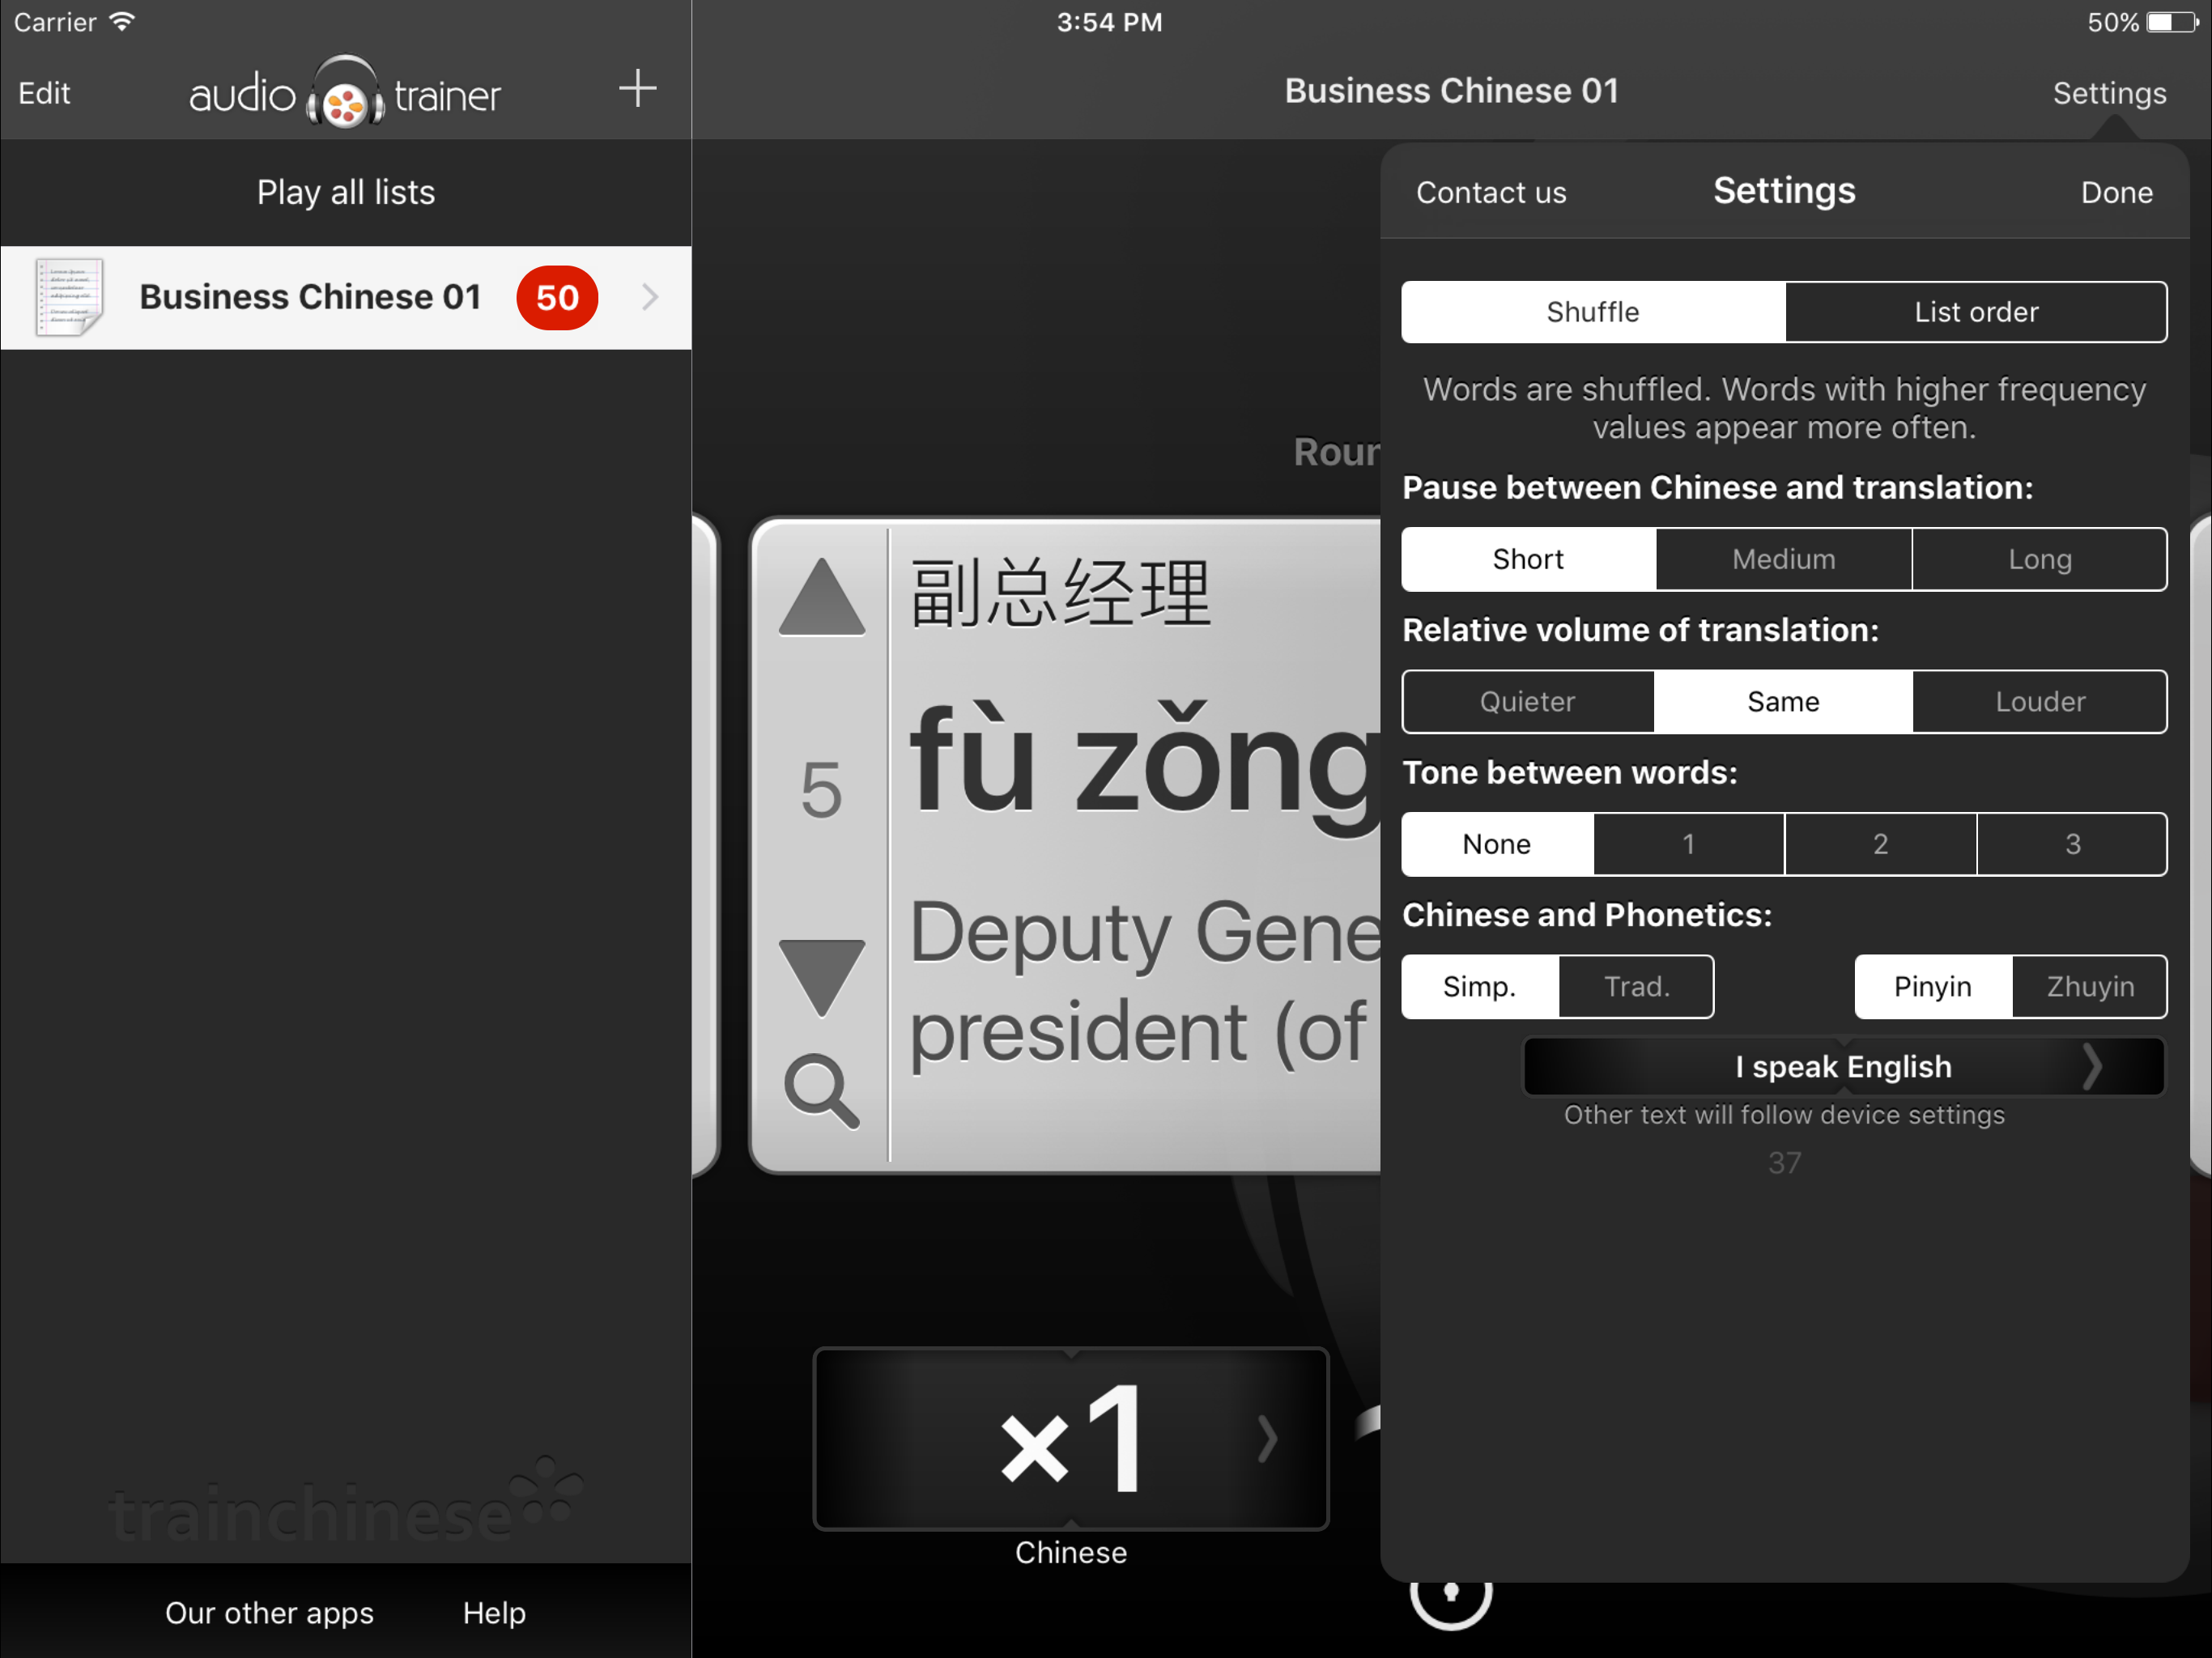Select Pinyin phonetics
Screen dimensions: 2212x1658
pos(1933,987)
